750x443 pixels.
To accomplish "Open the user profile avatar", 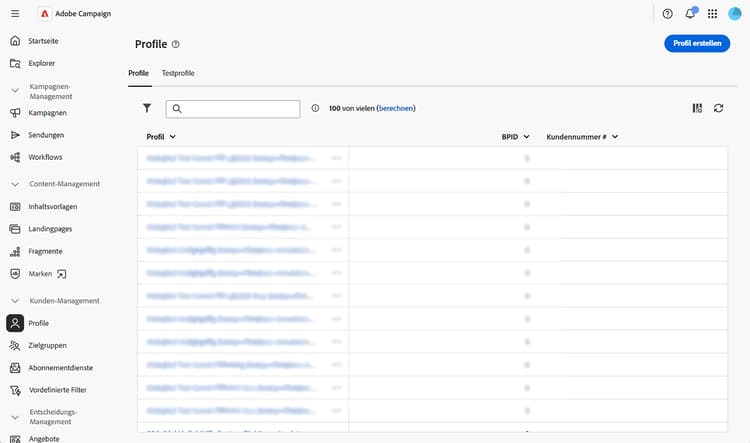I will pos(734,14).
